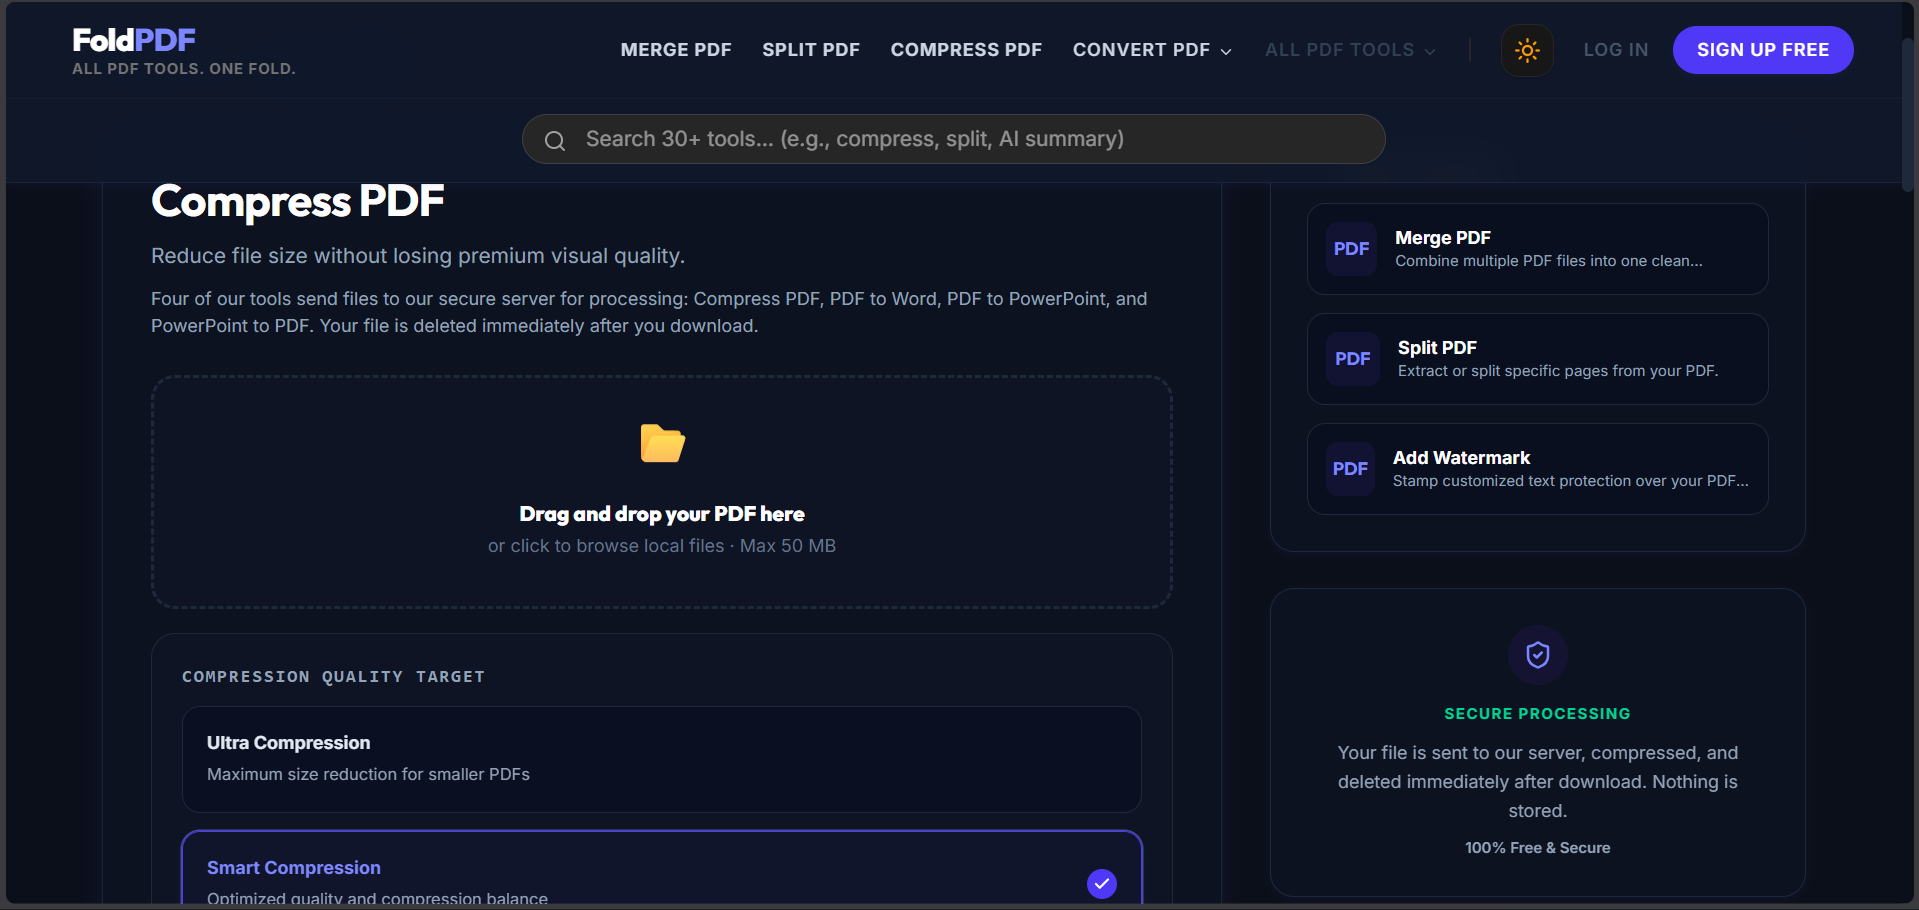
Task: Open Merge PDF in the navigation
Action: 676,50
